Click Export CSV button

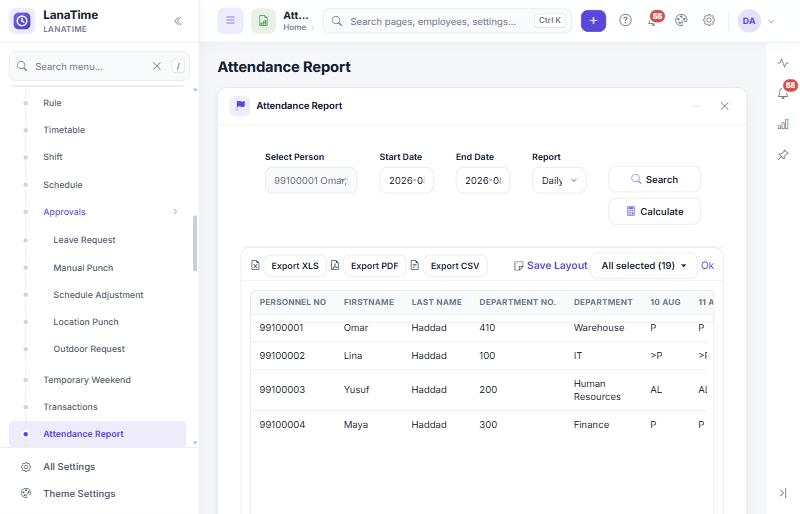coord(455,266)
